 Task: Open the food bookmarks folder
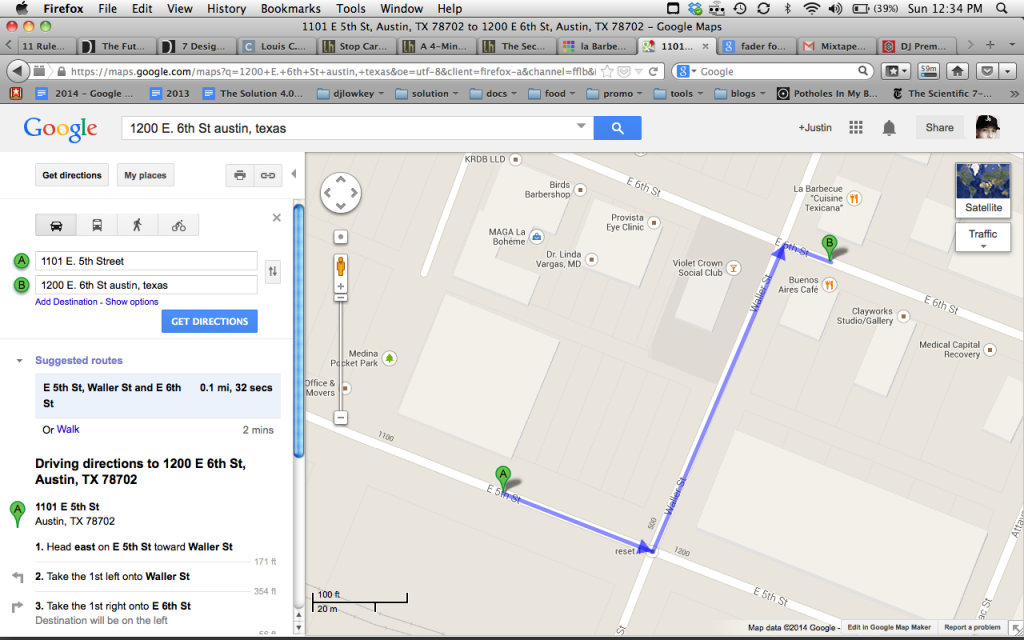[551, 93]
